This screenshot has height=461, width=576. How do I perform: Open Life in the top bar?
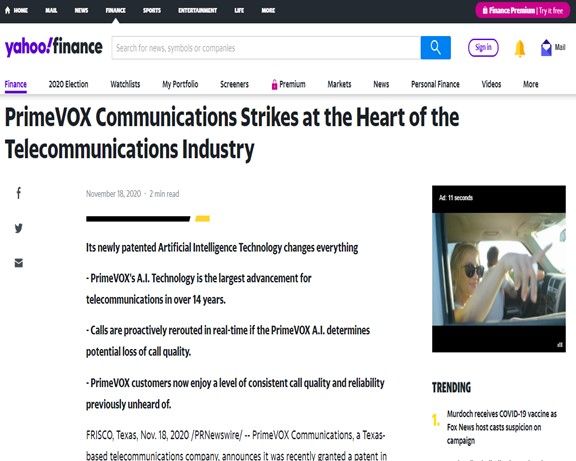[239, 11]
